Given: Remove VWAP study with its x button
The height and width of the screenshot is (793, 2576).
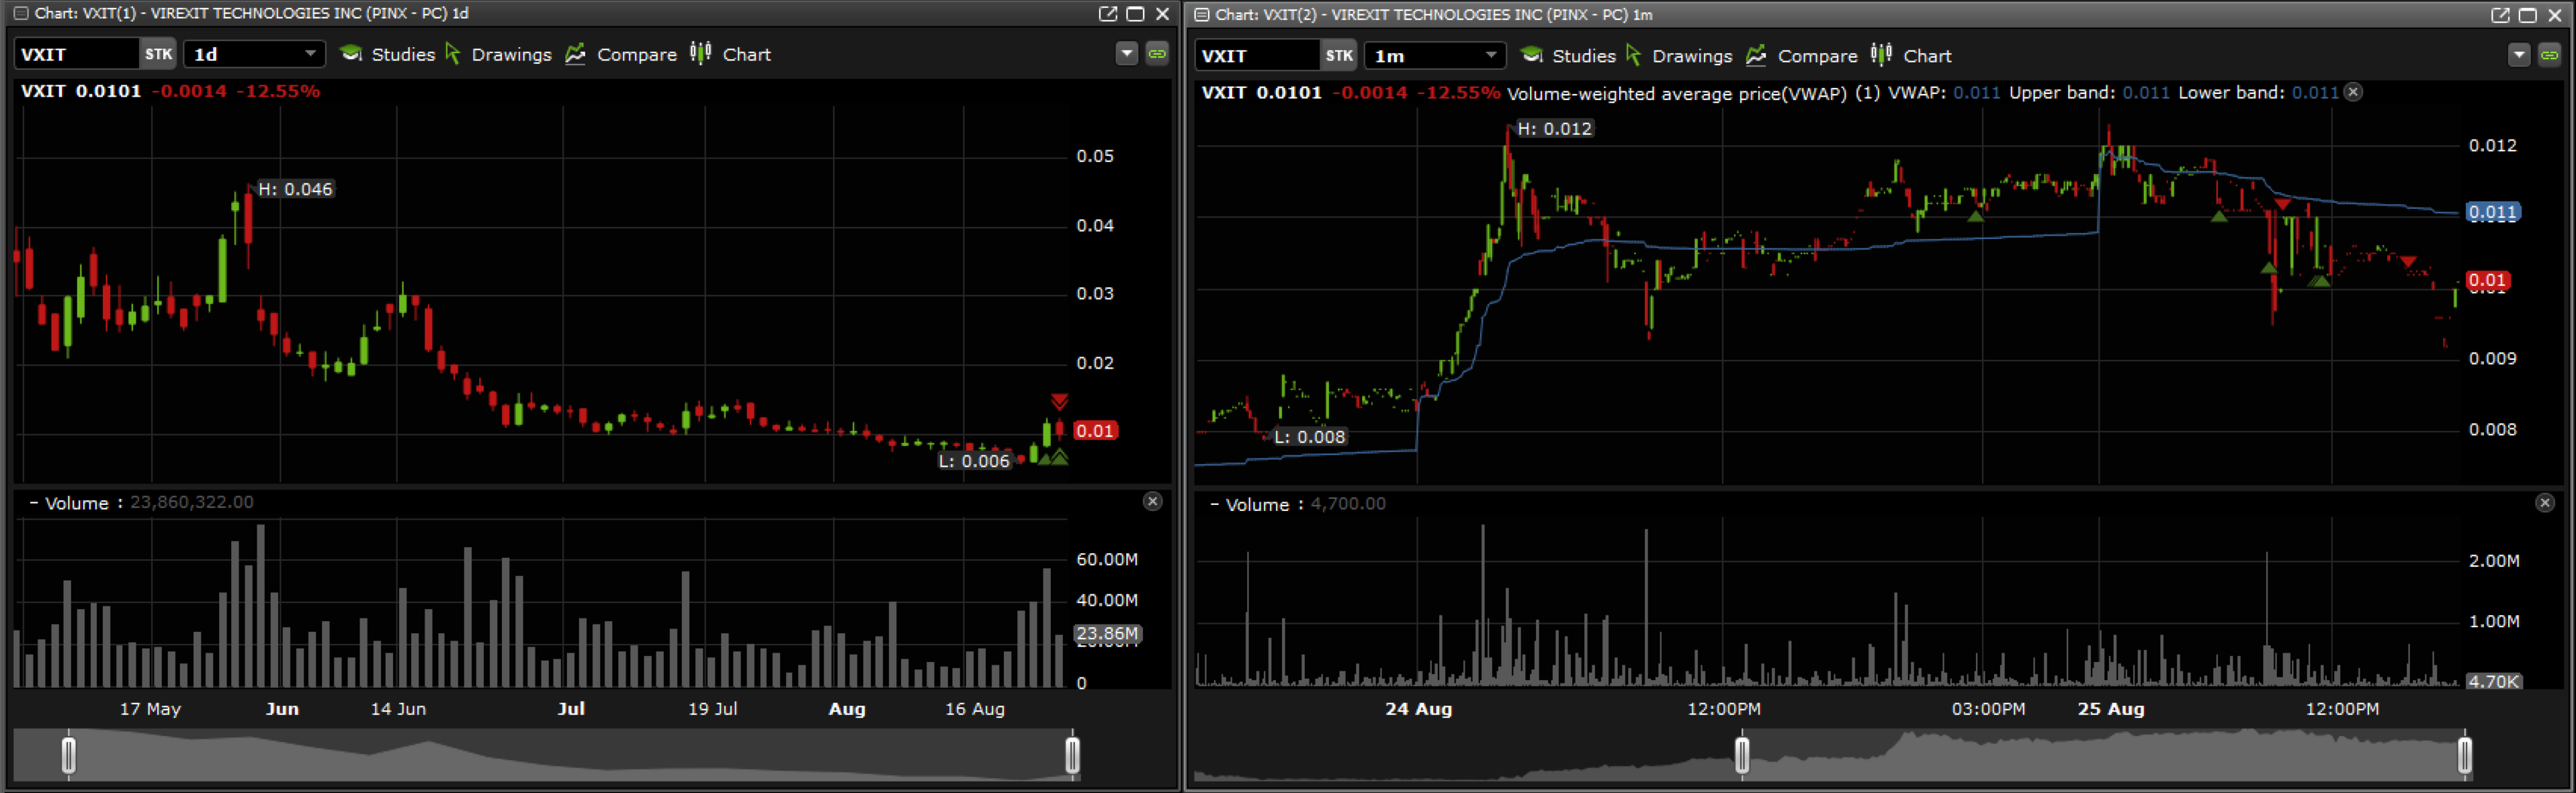Looking at the screenshot, I should click(2353, 92).
